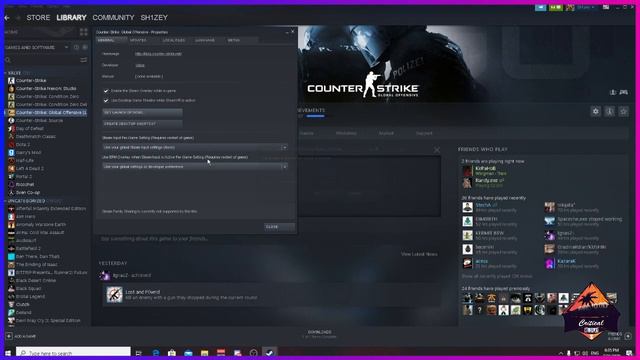Screen dimensions: 640x360
Task: Open BPM Overlay per-game setting dropdown
Action: coord(195,167)
